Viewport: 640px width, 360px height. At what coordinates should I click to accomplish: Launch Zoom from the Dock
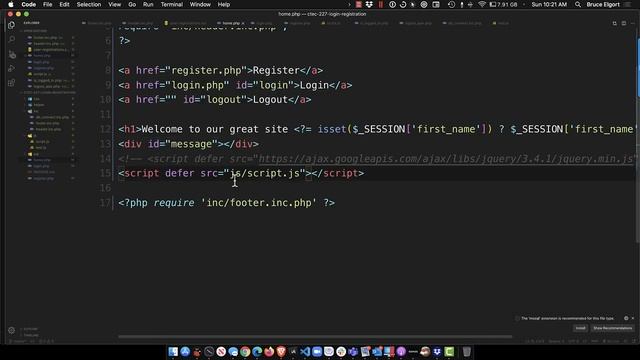pyautogui.click(x=317, y=351)
